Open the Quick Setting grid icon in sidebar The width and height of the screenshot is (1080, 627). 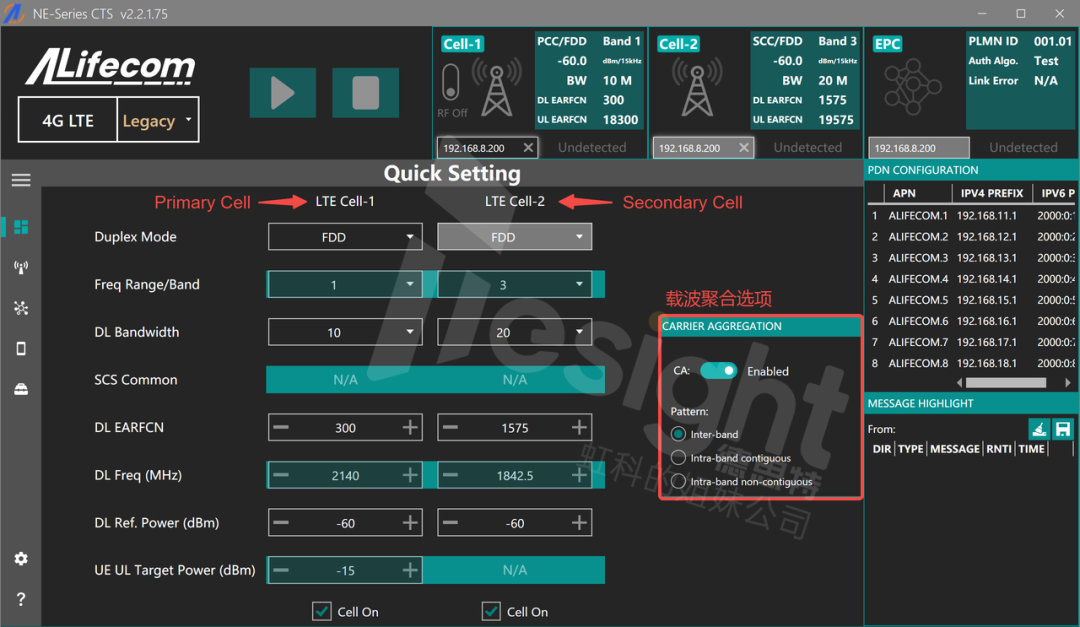pos(21,227)
